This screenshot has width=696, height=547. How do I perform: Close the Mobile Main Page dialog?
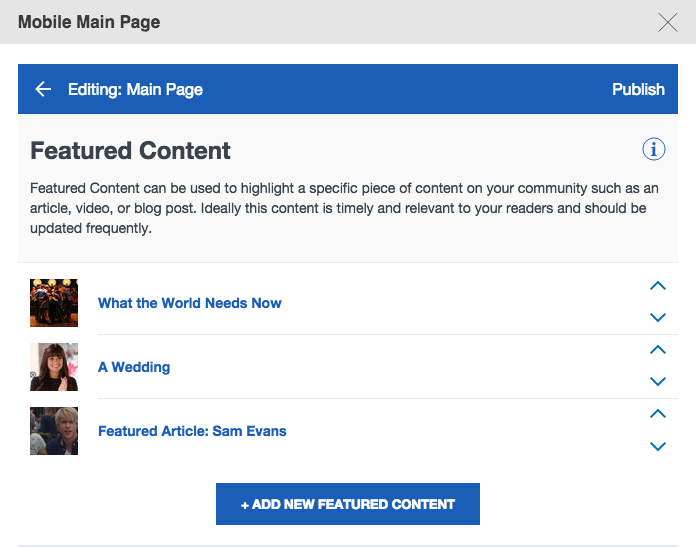click(x=667, y=22)
